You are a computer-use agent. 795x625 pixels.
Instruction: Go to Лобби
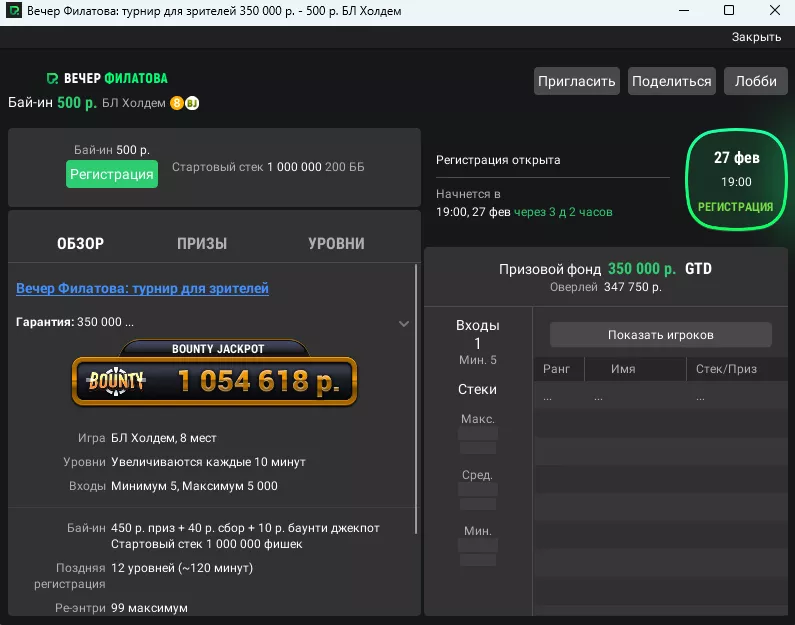click(x=755, y=81)
